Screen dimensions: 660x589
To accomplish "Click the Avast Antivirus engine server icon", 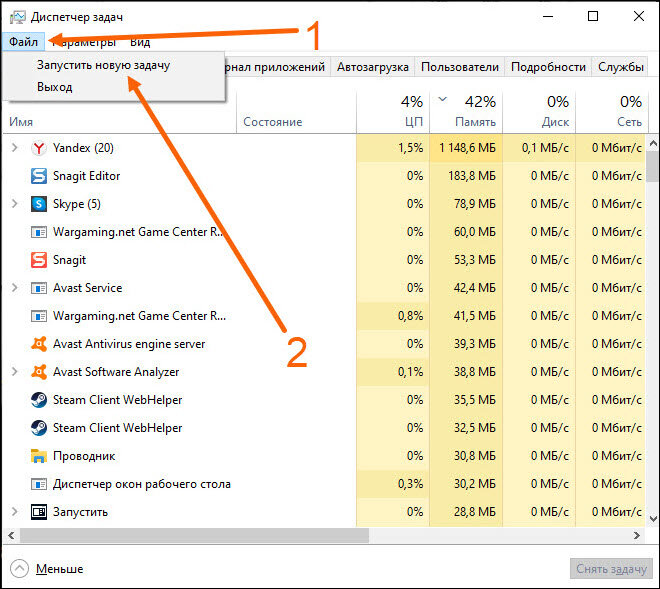I will pyautogui.click(x=39, y=344).
